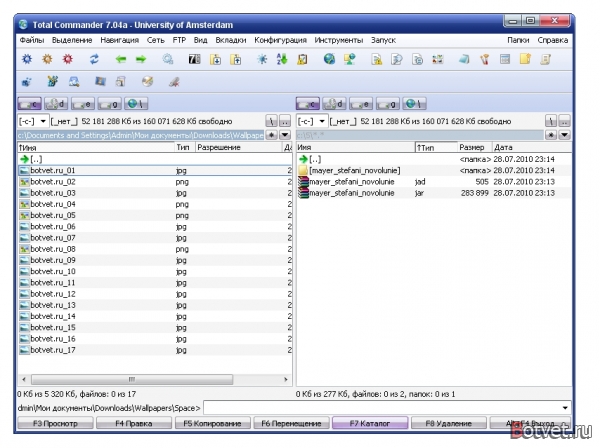Click the CD disc burning icon
The width and height of the screenshot is (600, 448).
(147, 81)
